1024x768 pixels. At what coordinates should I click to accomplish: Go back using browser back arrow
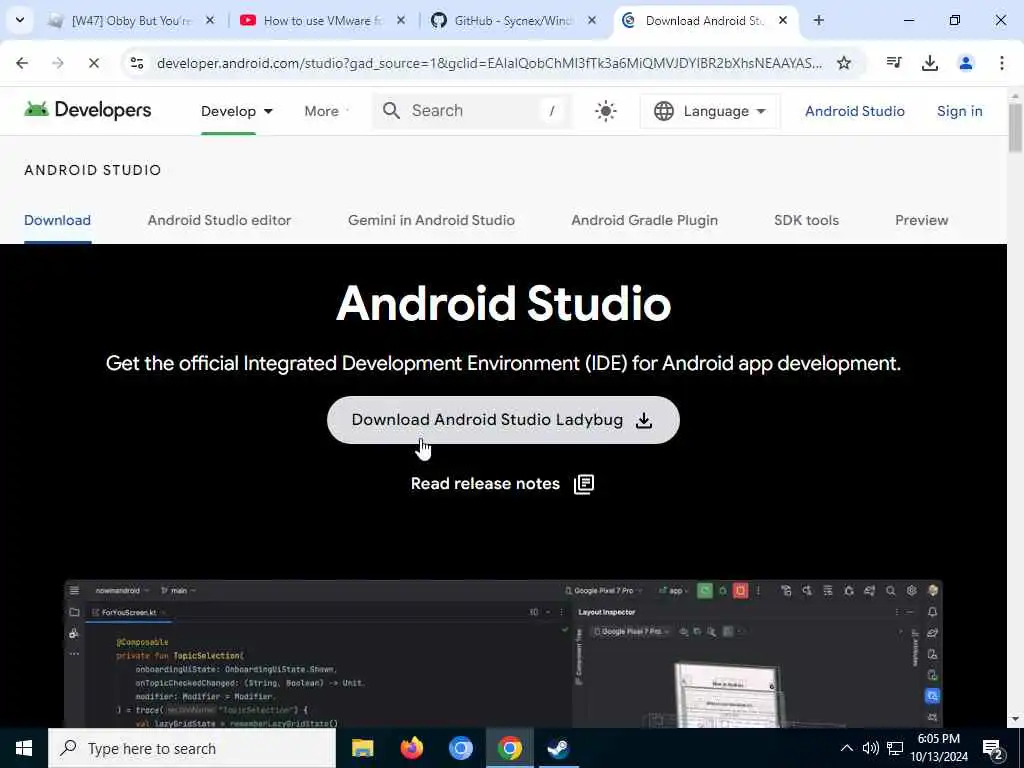coord(22,63)
